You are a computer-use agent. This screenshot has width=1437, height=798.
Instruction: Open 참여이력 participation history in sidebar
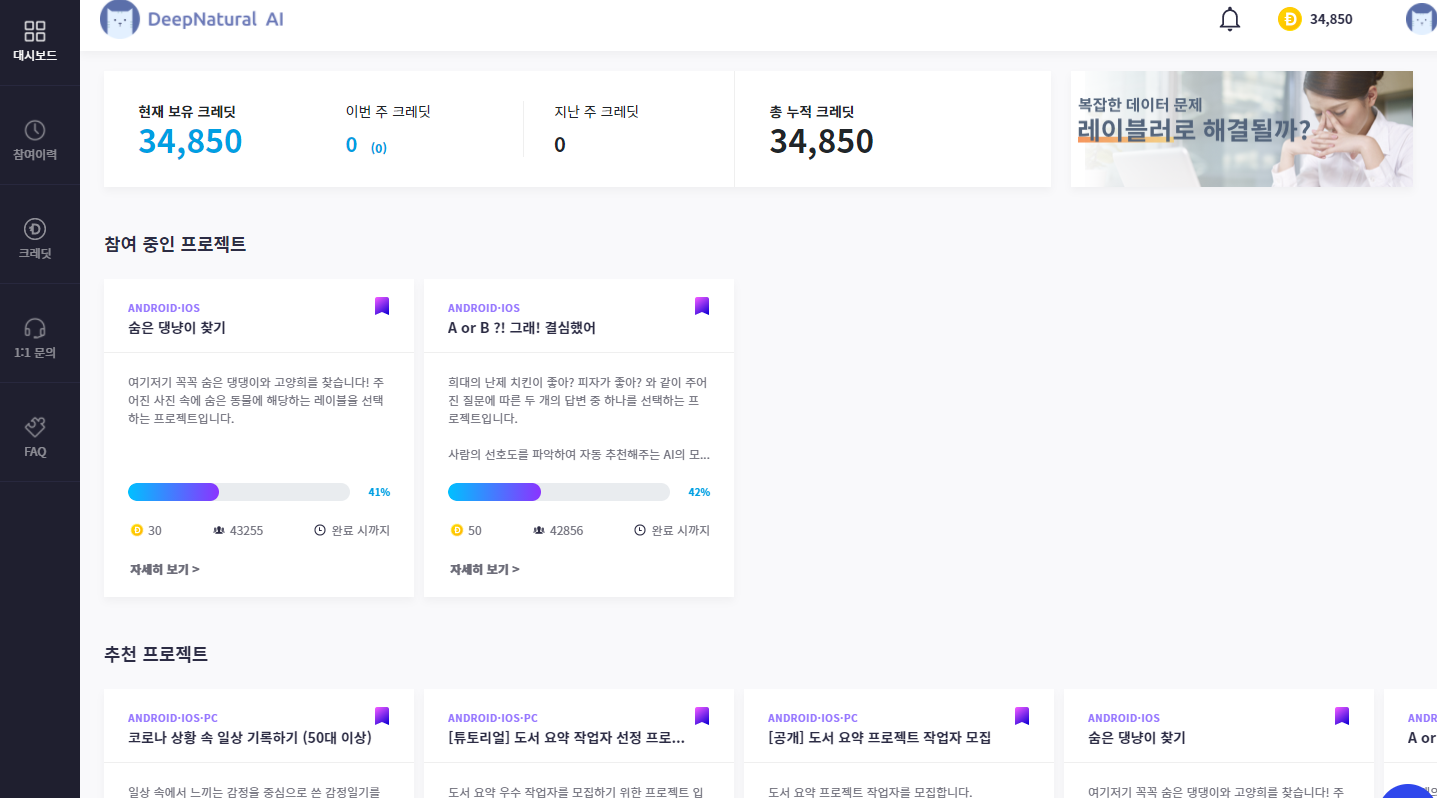coord(35,141)
